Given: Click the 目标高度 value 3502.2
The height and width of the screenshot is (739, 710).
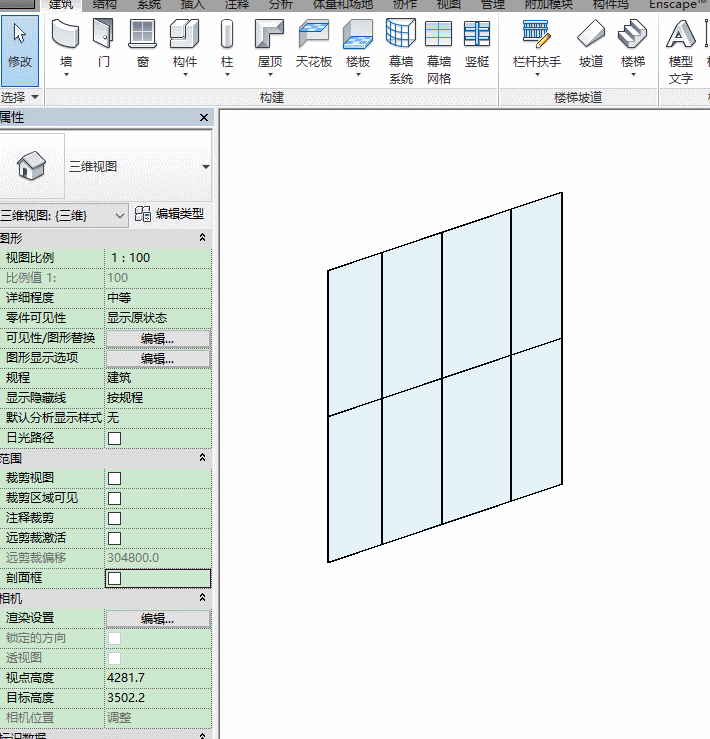Looking at the screenshot, I should click(x=158, y=698).
